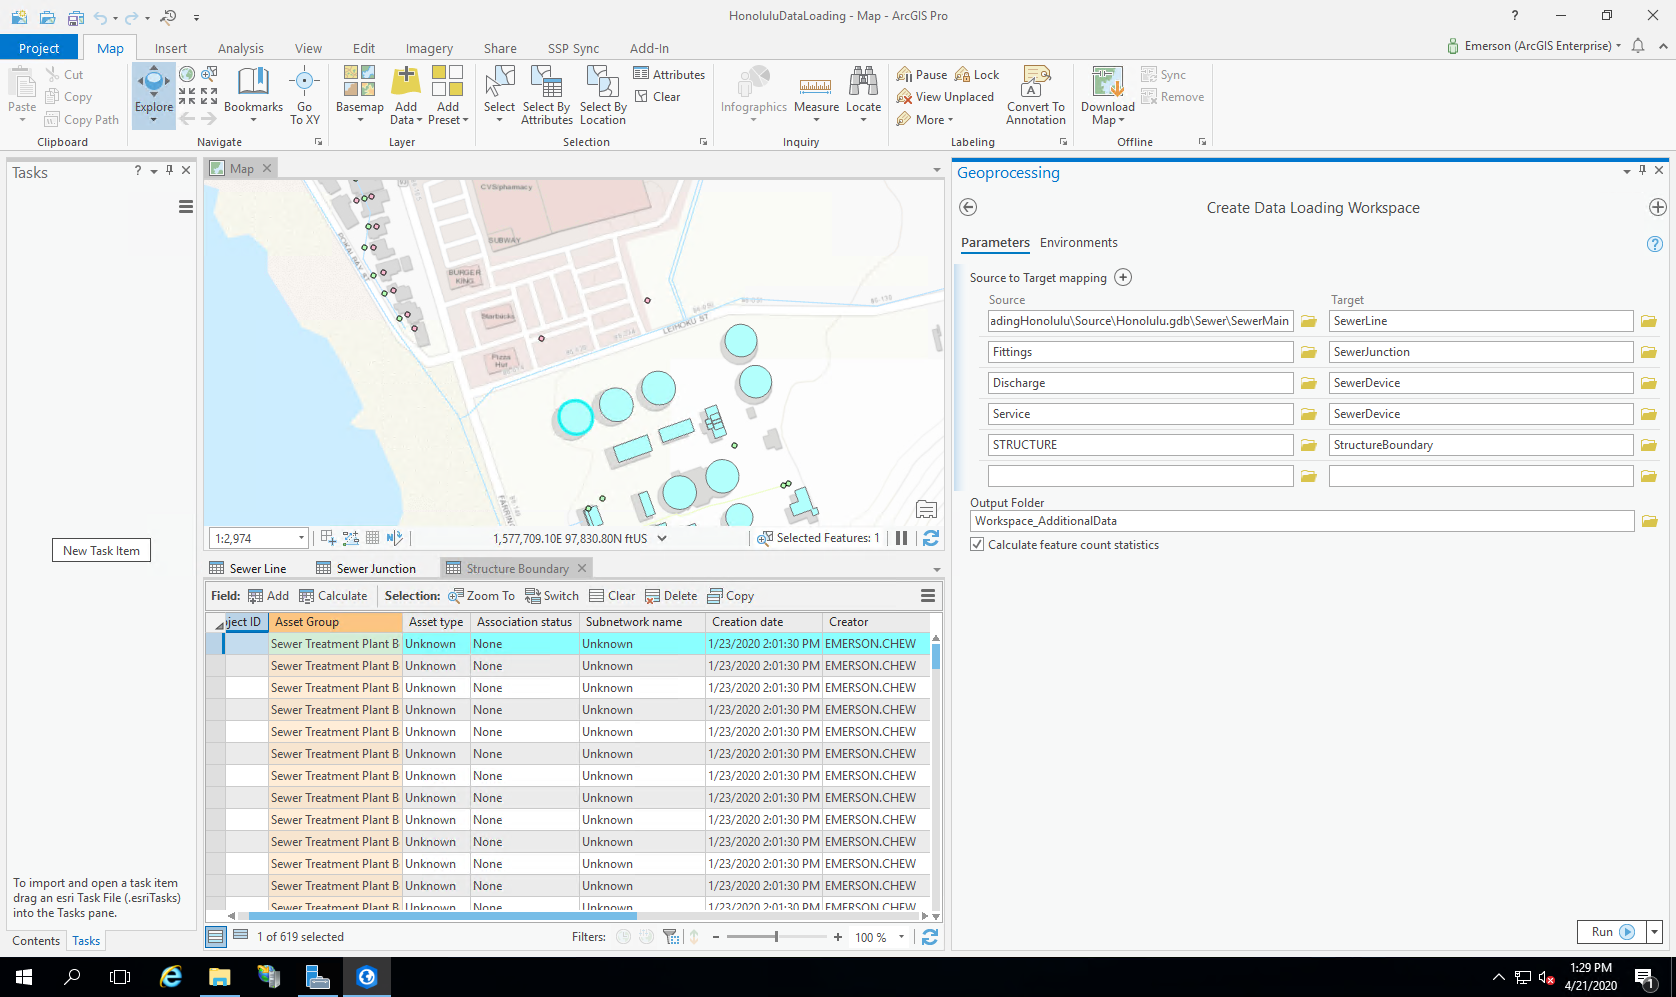Viewport: 1676px width, 997px height.
Task: Click Download Map
Action: click(1108, 95)
